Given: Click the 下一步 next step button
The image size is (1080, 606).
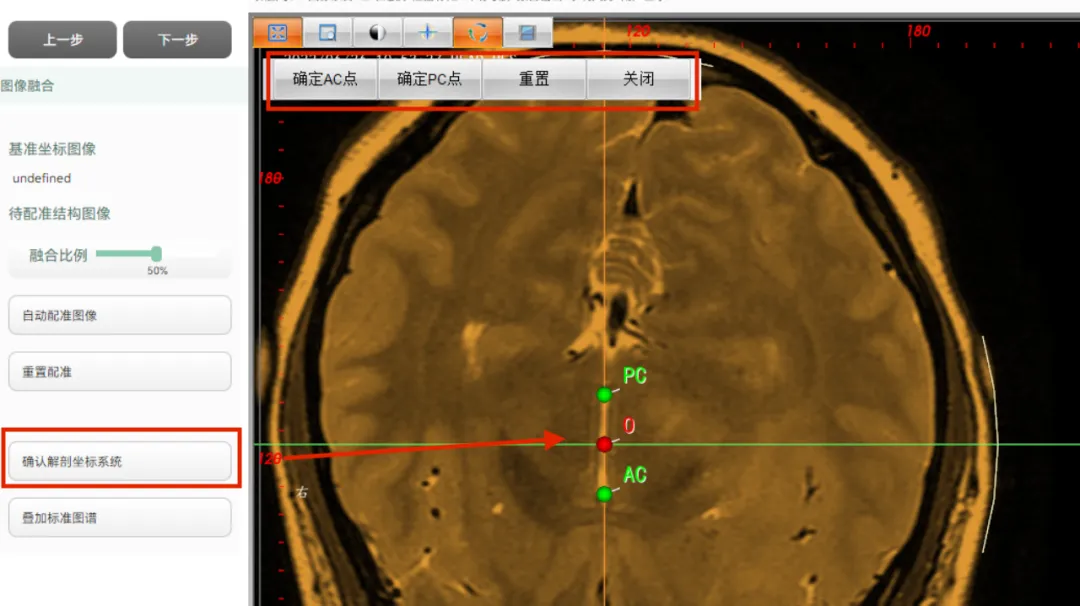Looking at the screenshot, I should tap(178, 40).
